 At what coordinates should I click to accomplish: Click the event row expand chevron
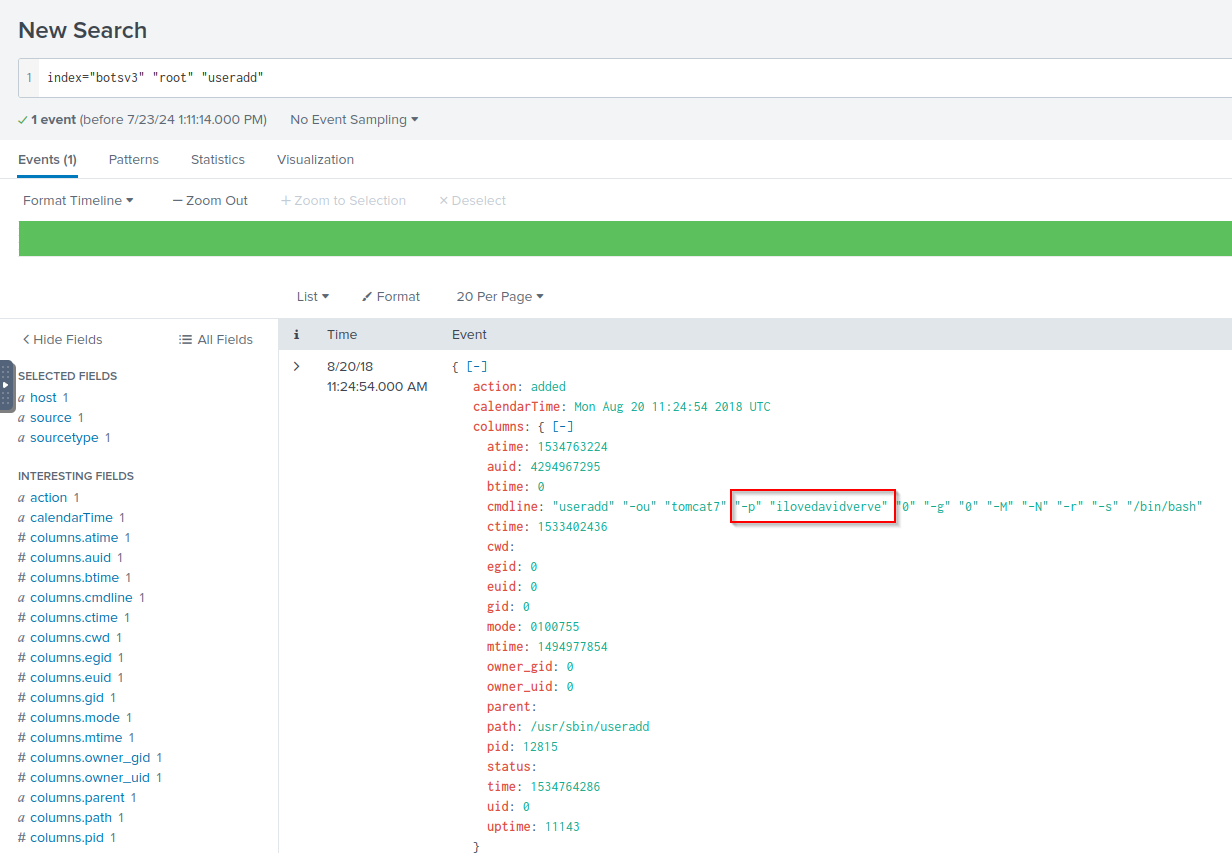(296, 367)
